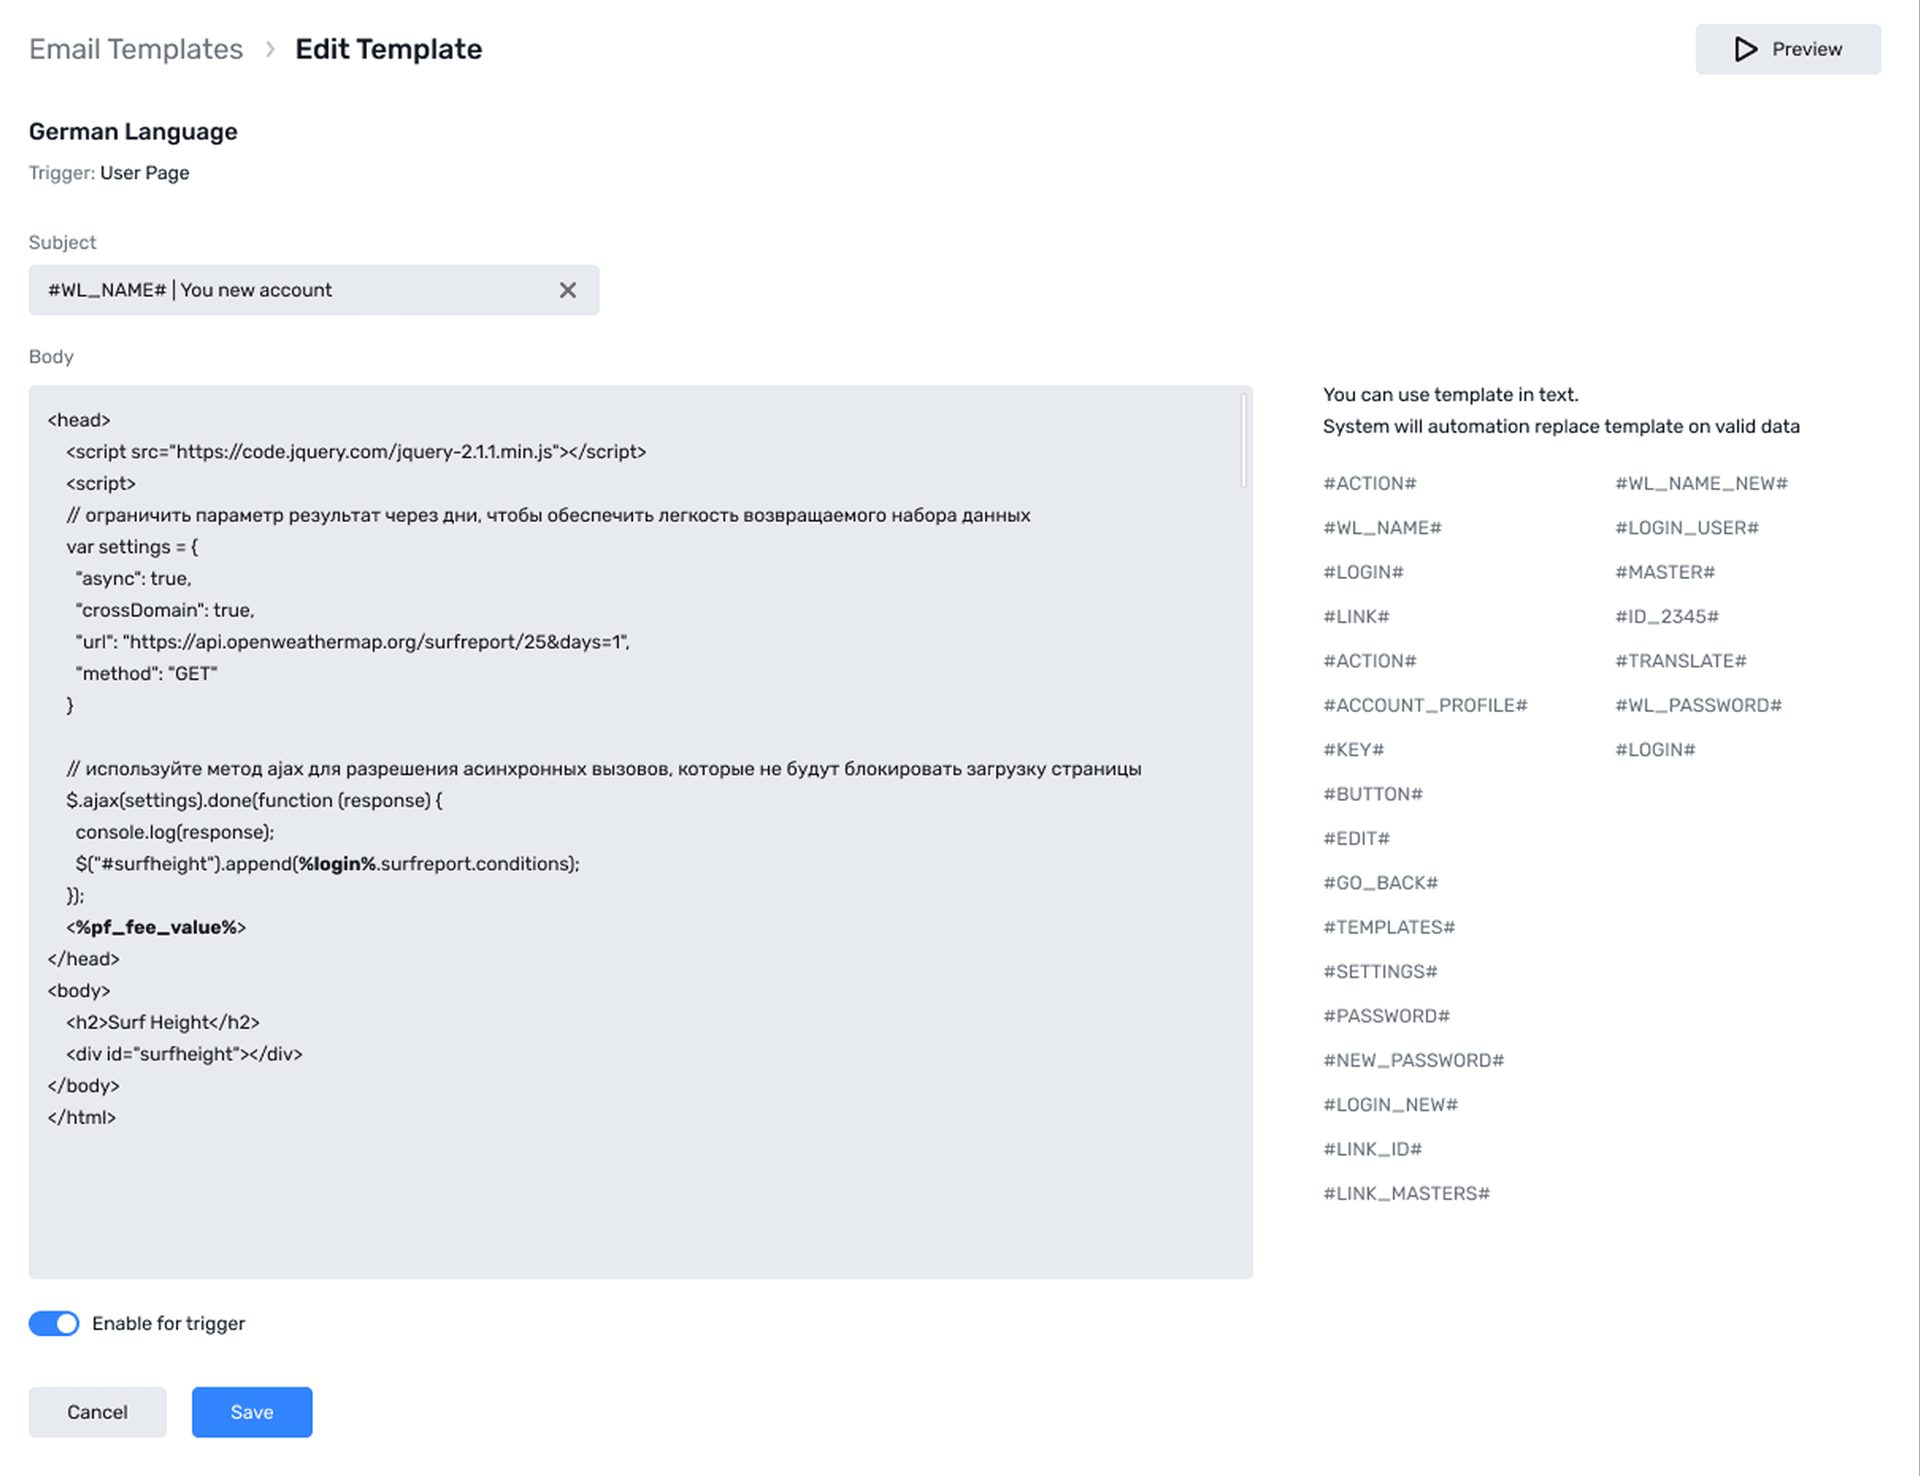Click the Cancel button
Screen dimensions: 1920x1476
coord(97,1412)
